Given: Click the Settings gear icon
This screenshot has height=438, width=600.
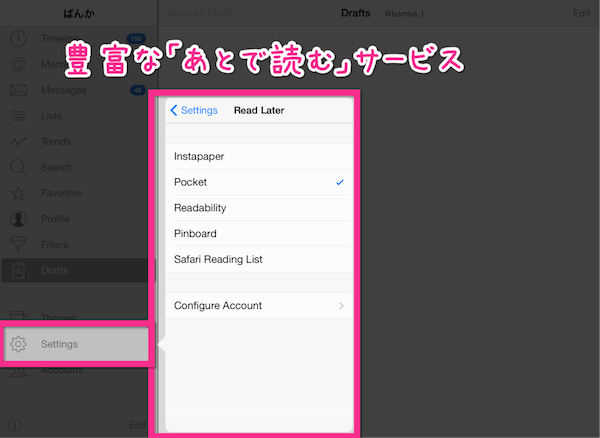Looking at the screenshot, I should (x=18, y=344).
